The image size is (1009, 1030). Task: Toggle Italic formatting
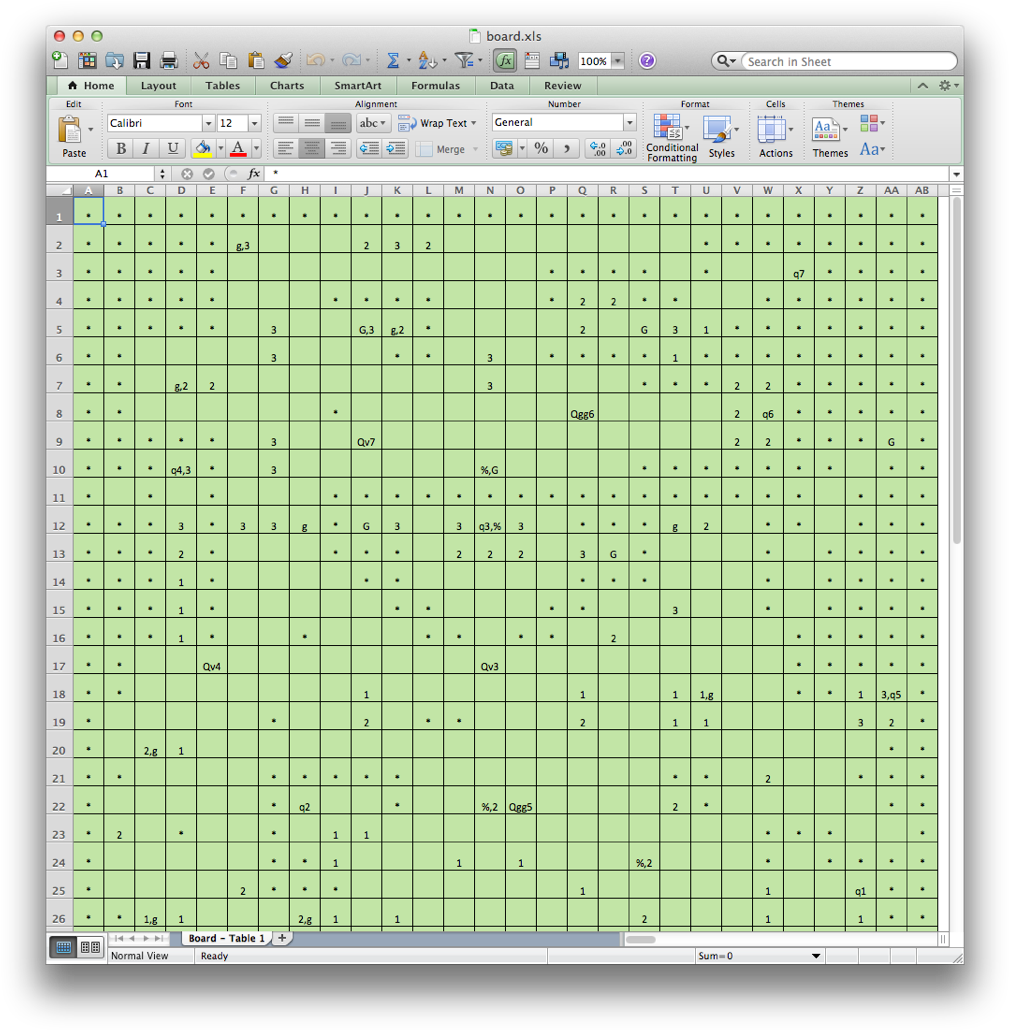point(146,148)
